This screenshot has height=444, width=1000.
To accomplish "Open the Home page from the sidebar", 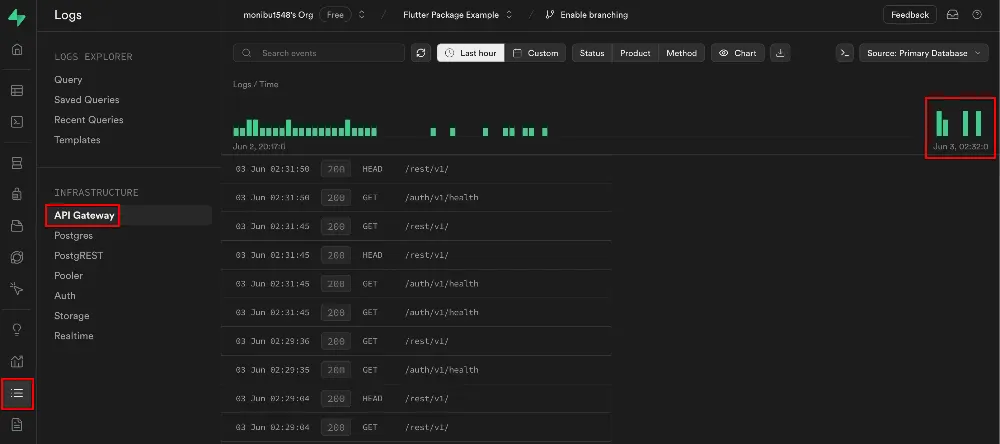I will 17,50.
